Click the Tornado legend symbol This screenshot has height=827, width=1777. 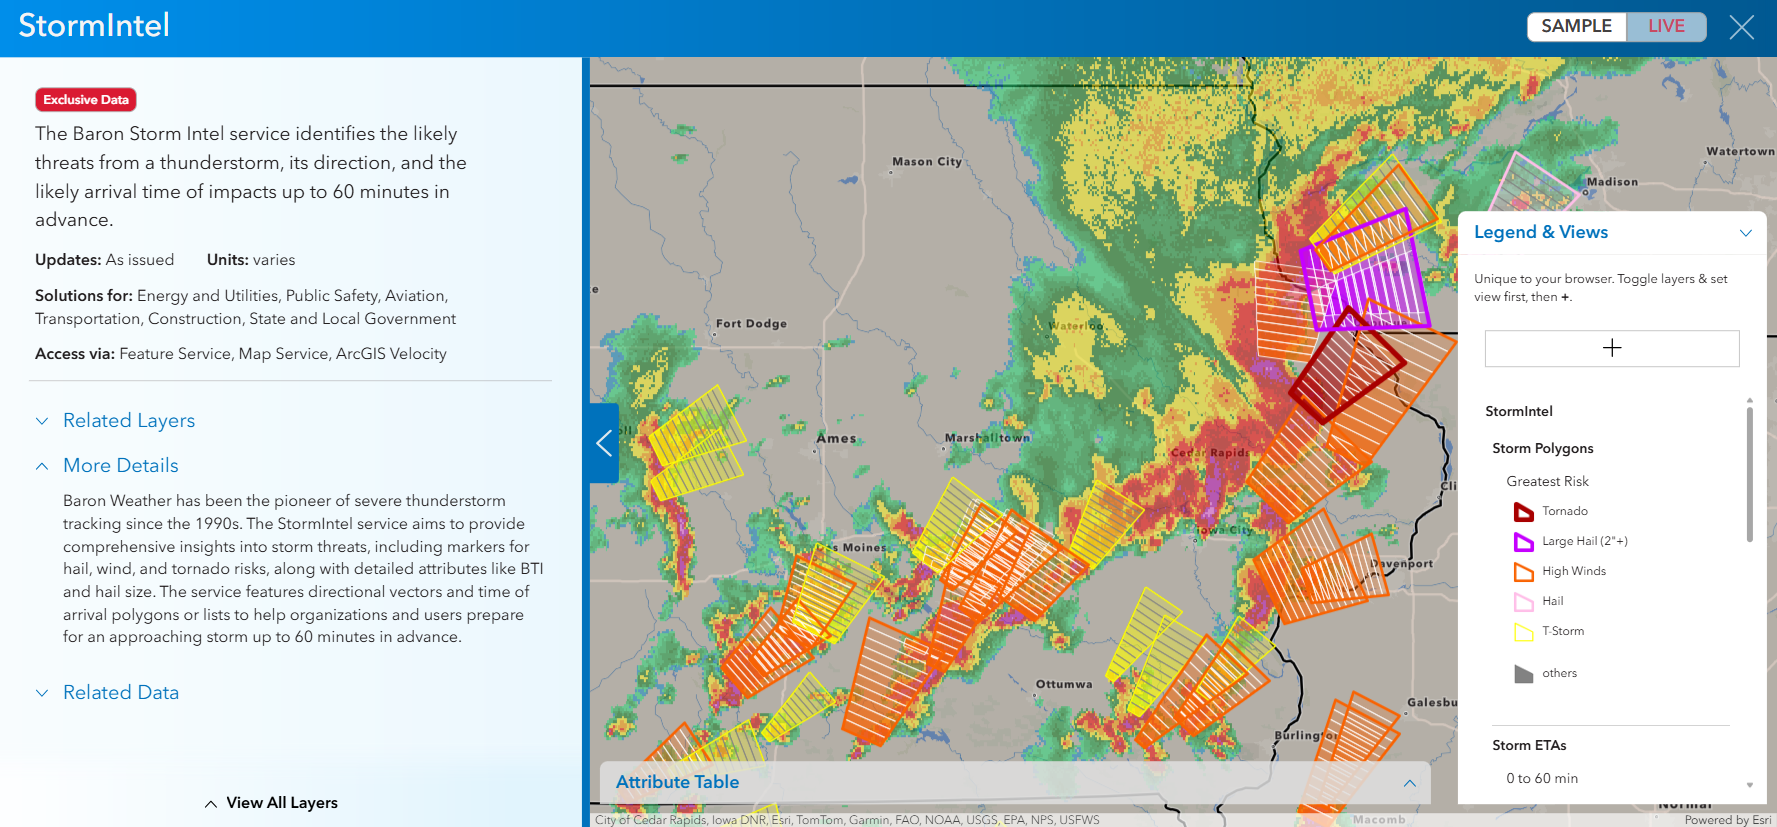[x=1524, y=512]
